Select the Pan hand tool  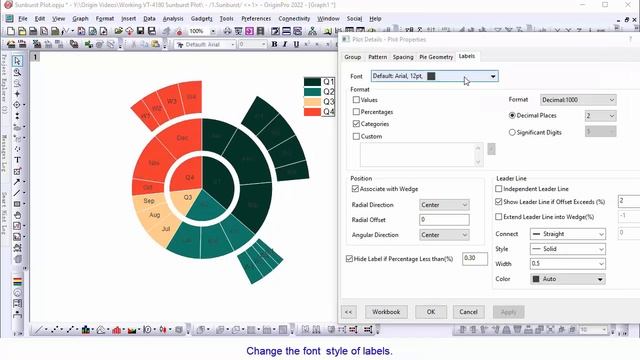click(x=17, y=215)
